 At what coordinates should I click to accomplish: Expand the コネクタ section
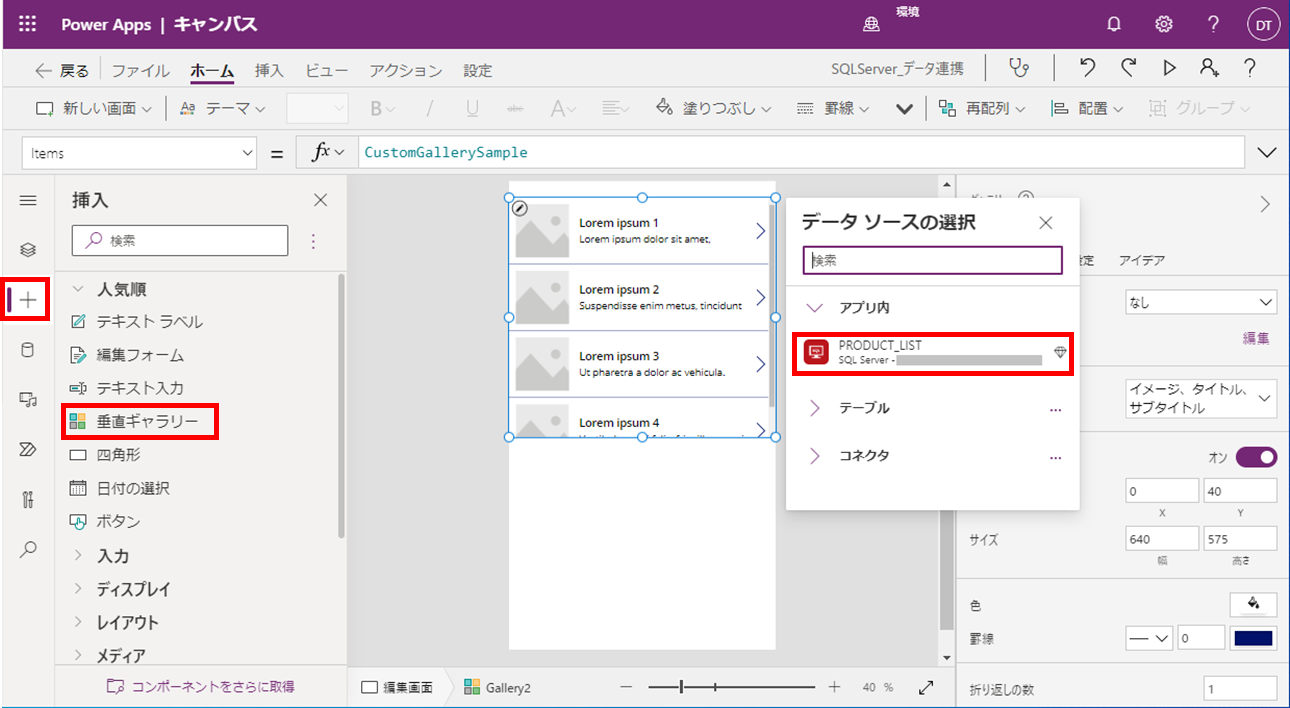click(814, 456)
